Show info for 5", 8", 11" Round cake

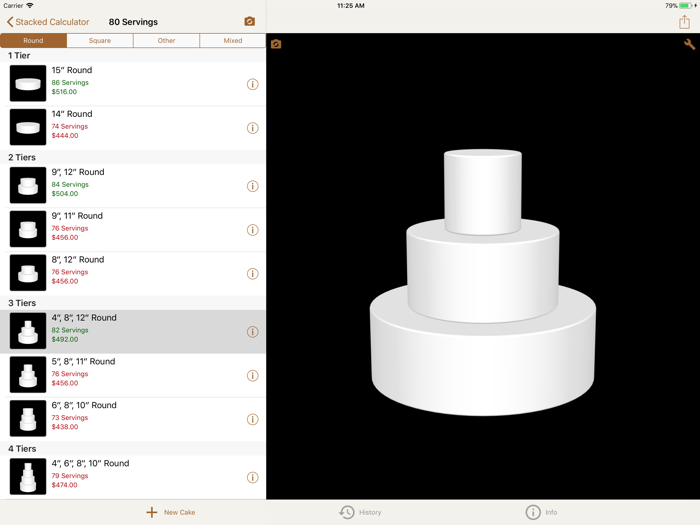click(253, 375)
